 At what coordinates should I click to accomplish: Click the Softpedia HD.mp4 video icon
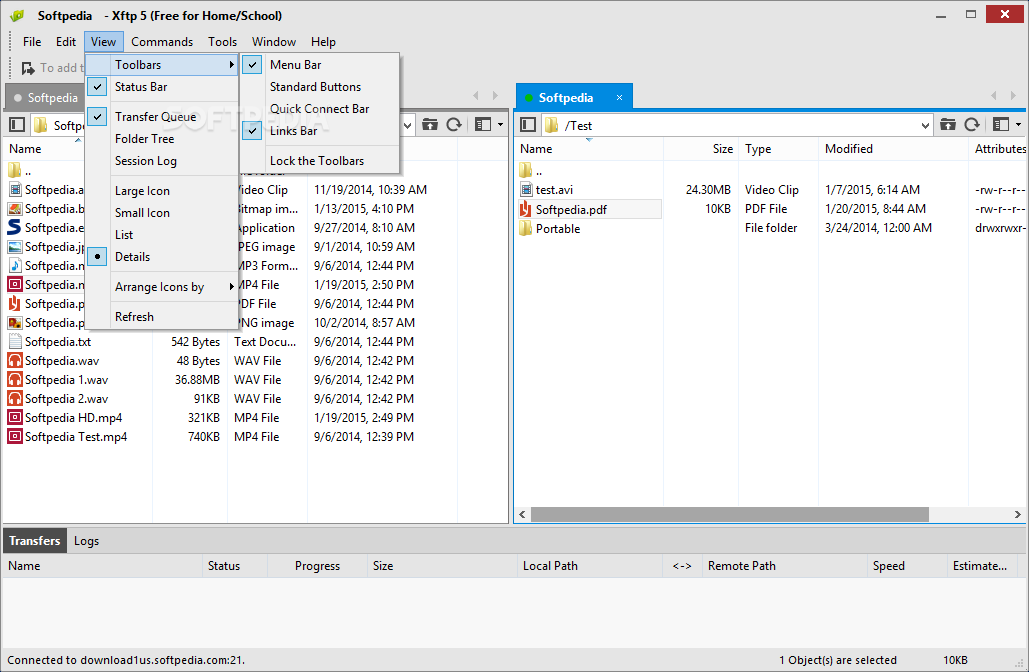(x=14, y=417)
